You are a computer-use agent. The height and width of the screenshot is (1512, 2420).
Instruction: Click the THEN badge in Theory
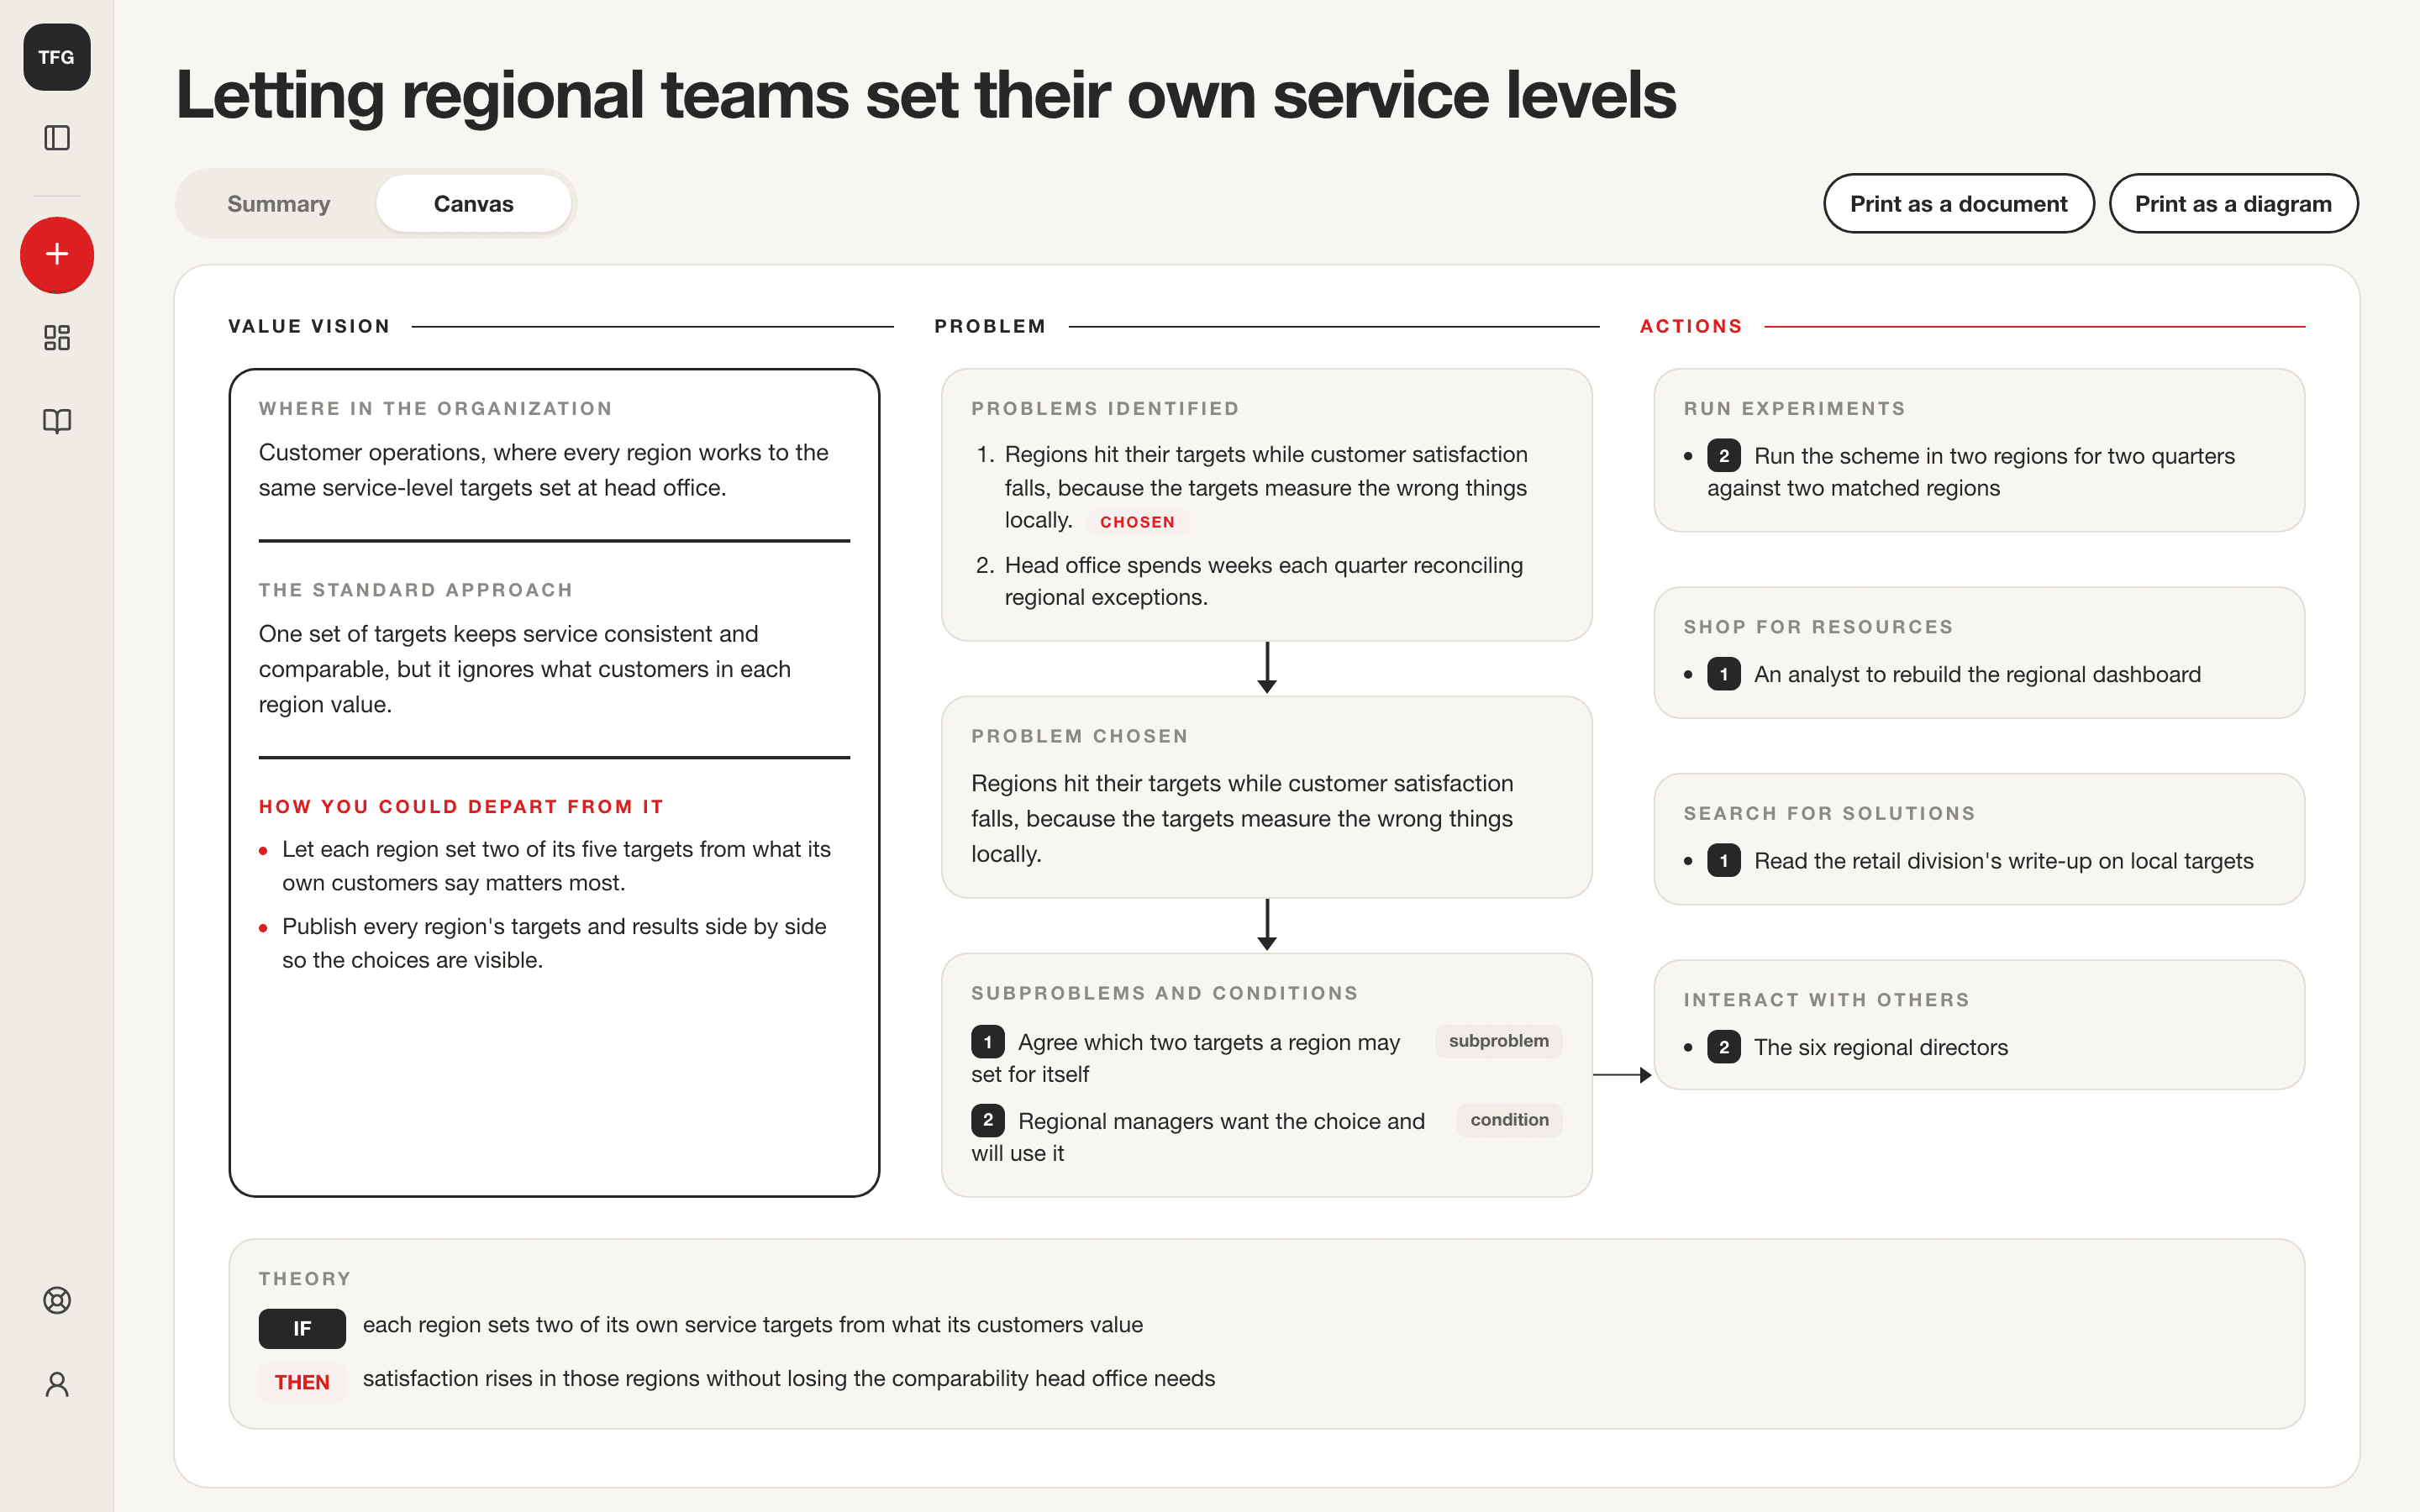(x=302, y=1382)
